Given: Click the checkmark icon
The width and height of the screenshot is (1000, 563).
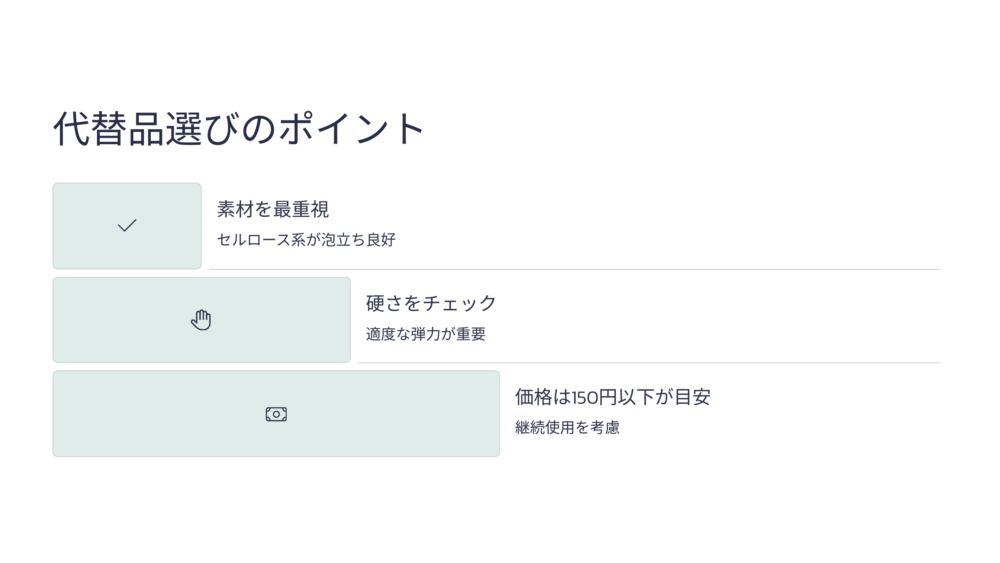Looking at the screenshot, I should (127, 226).
